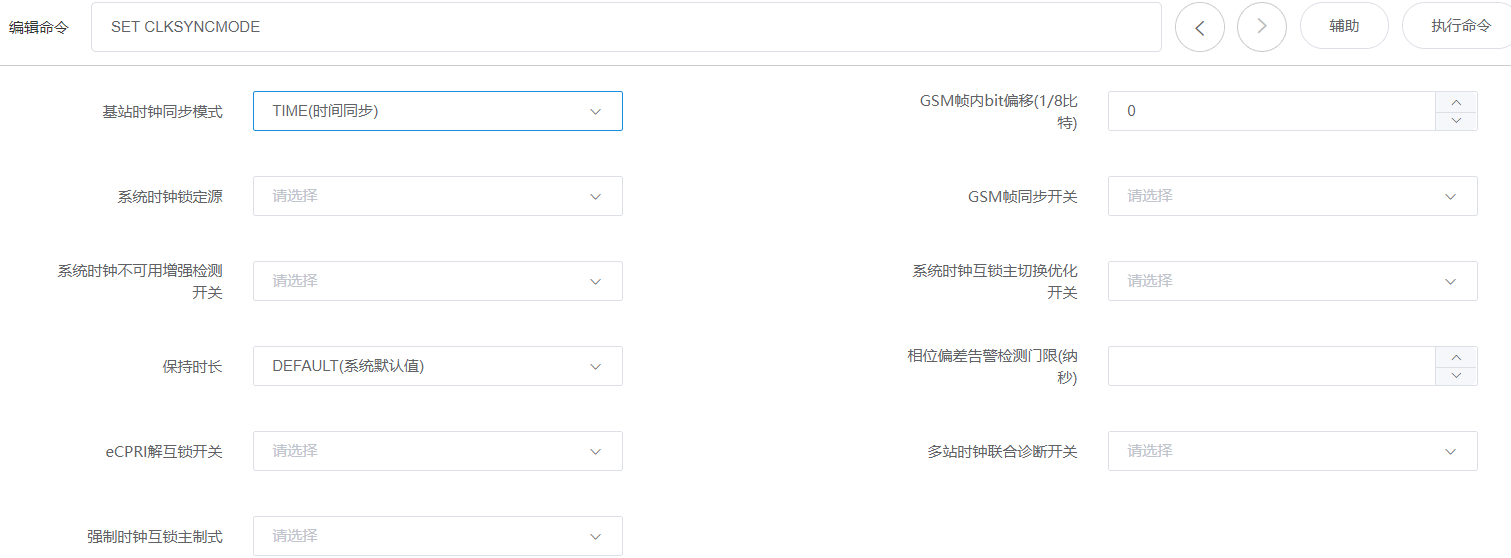Open the 强制时钟互锁主制式 dropdown
The width and height of the screenshot is (1511, 558).
coord(438,536)
